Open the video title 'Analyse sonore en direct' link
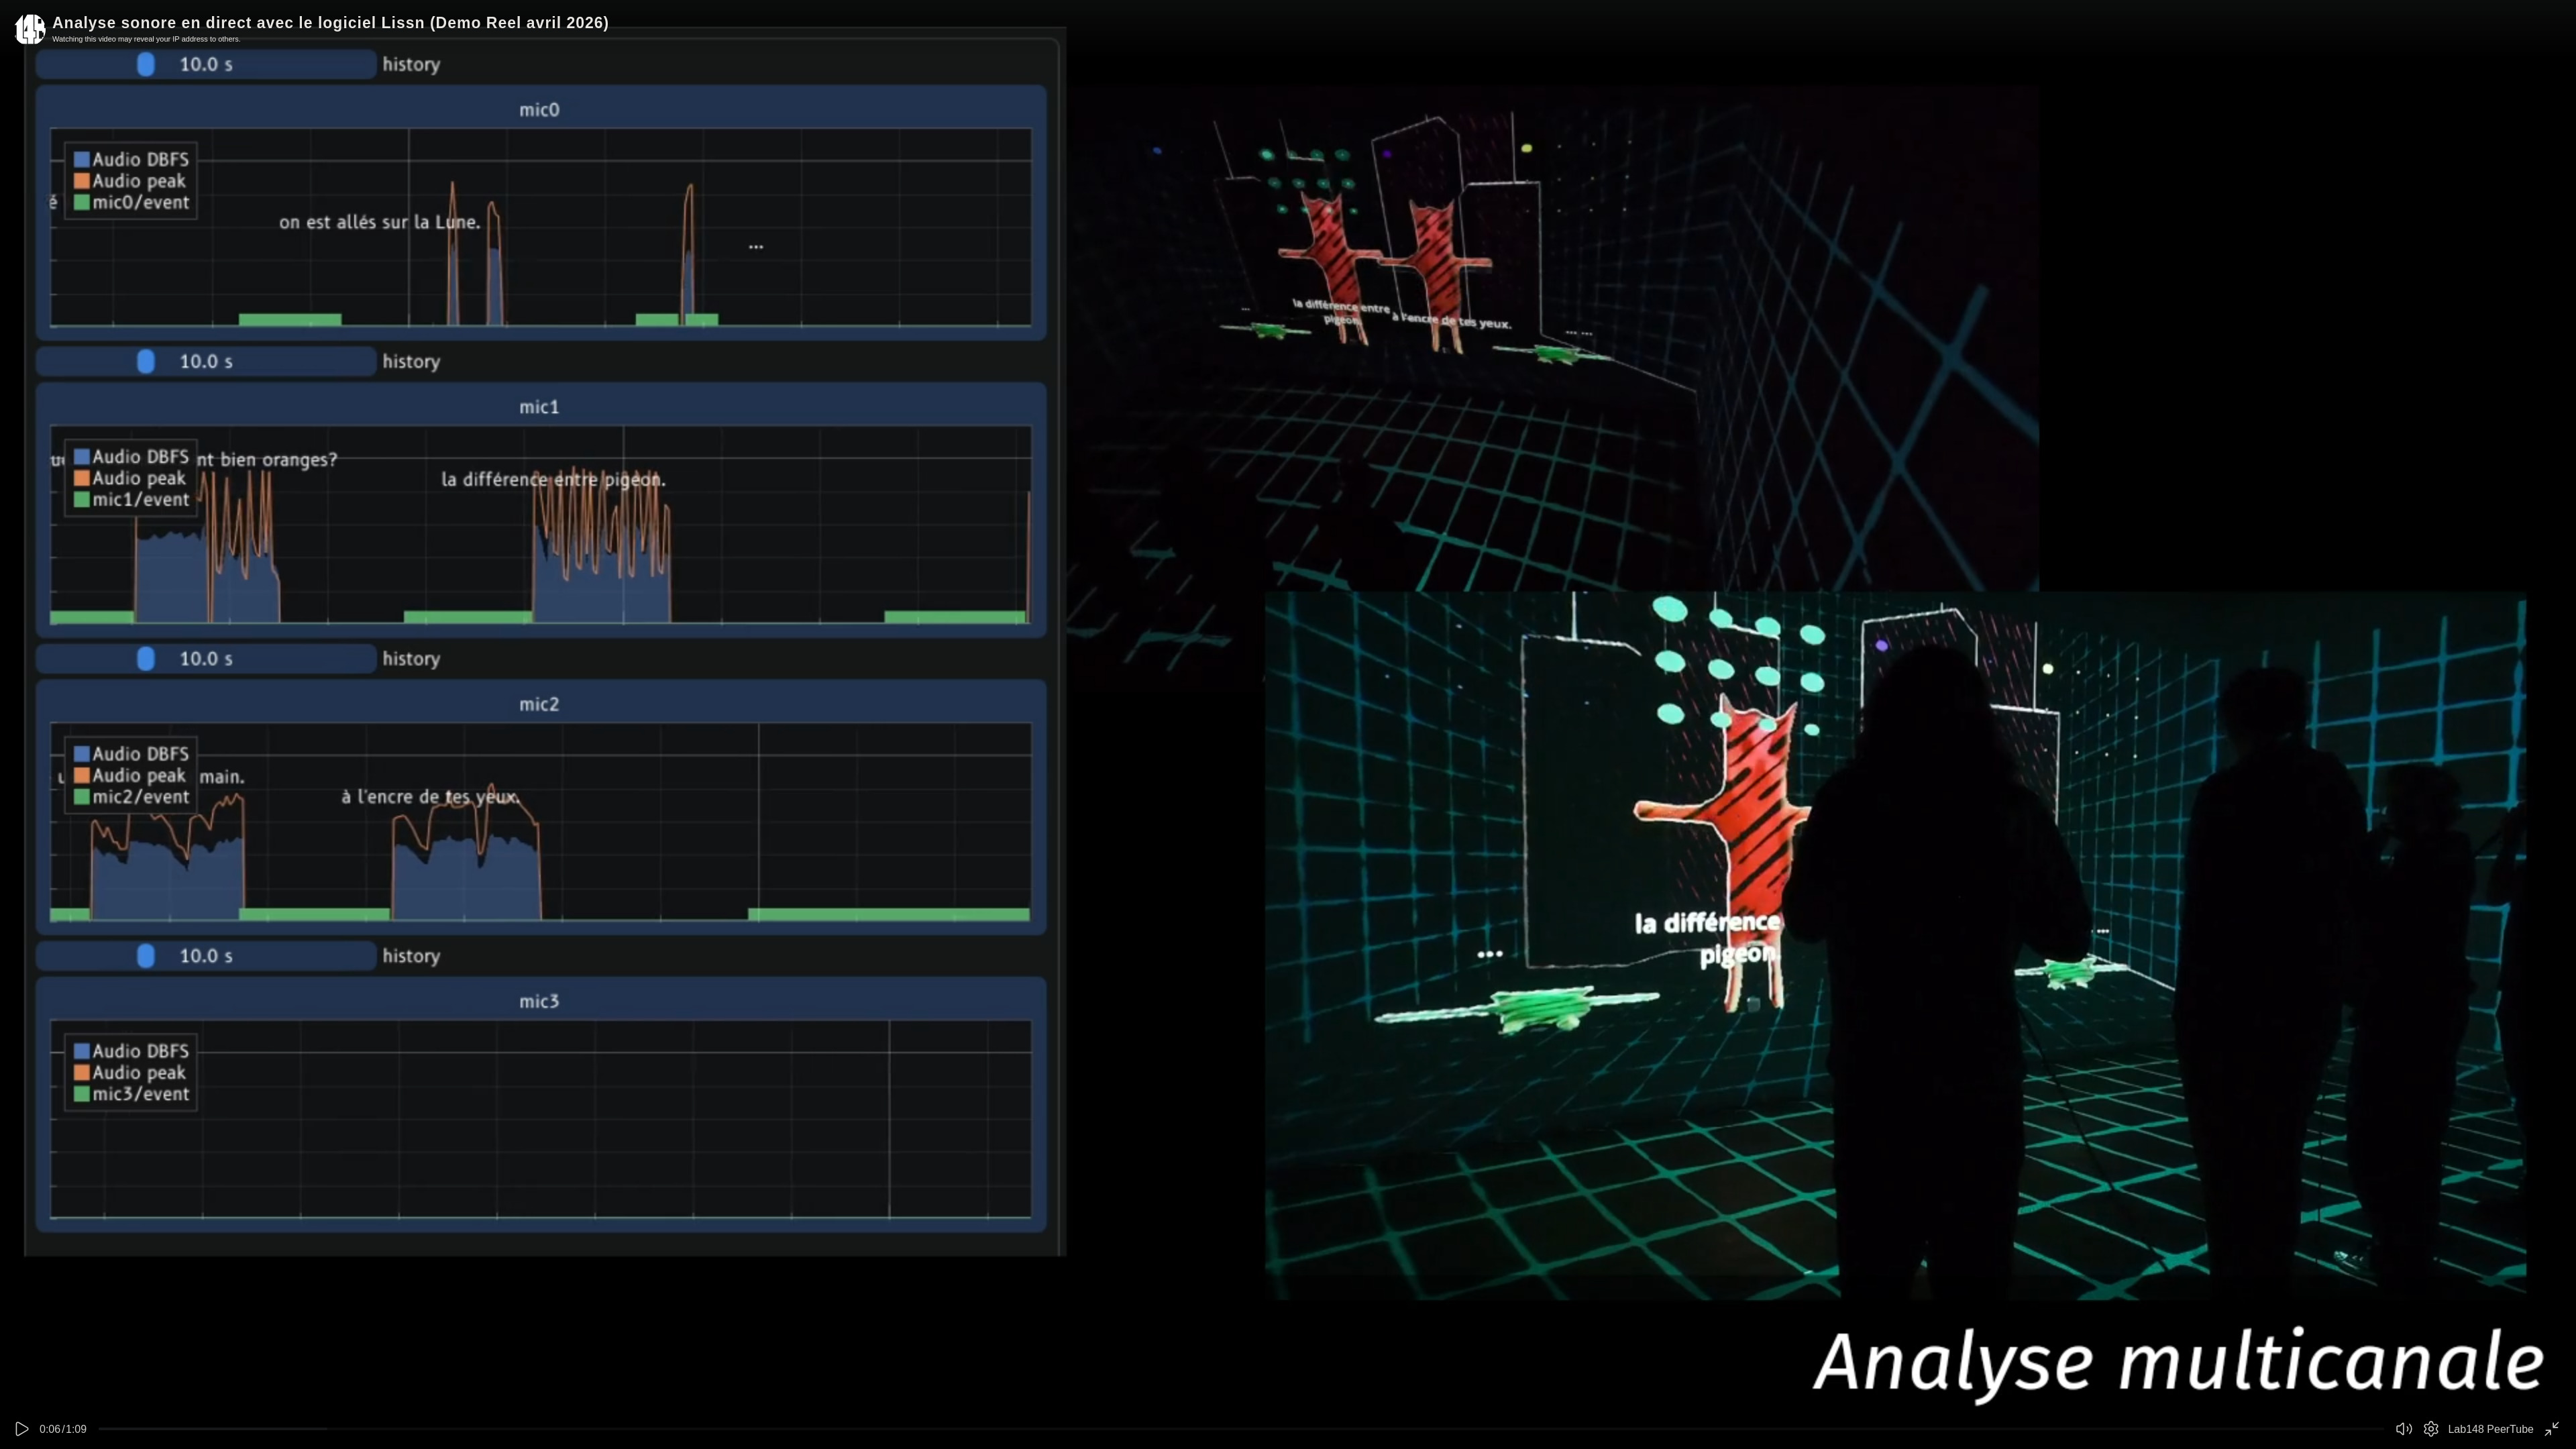 pos(330,23)
